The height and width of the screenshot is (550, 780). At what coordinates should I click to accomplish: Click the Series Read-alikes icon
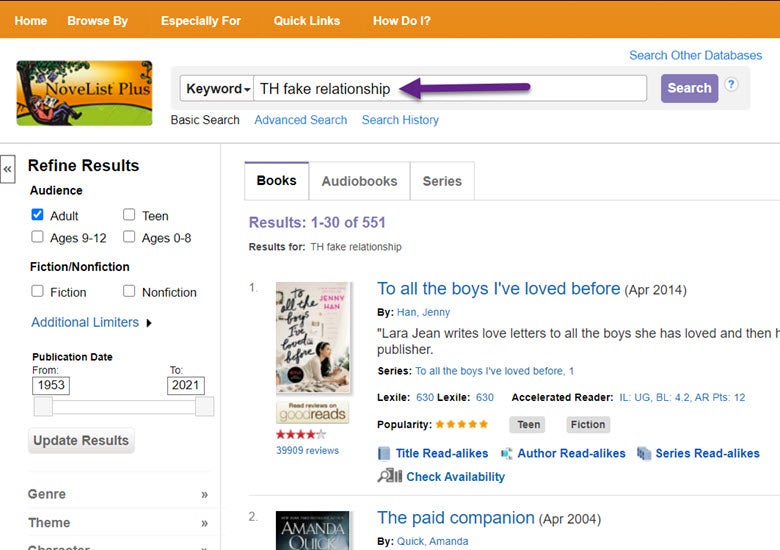tap(644, 453)
